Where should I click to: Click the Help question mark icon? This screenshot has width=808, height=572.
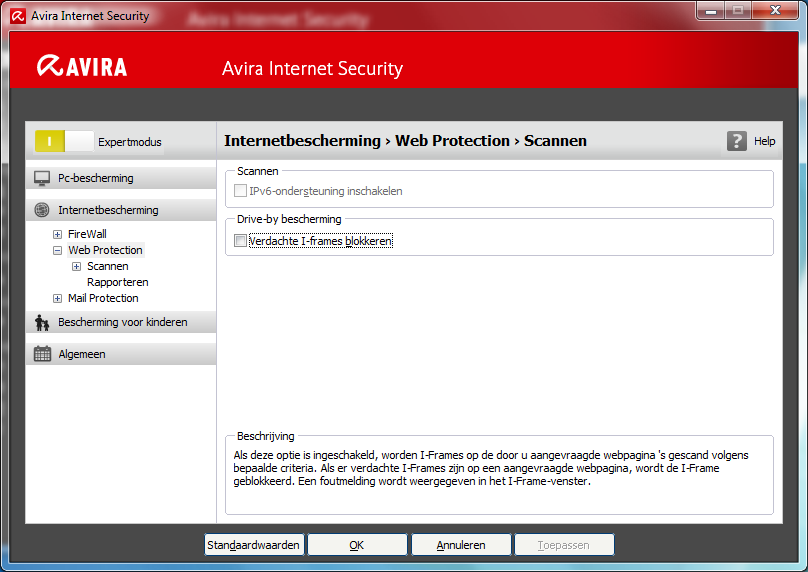pyautogui.click(x=737, y=141)
